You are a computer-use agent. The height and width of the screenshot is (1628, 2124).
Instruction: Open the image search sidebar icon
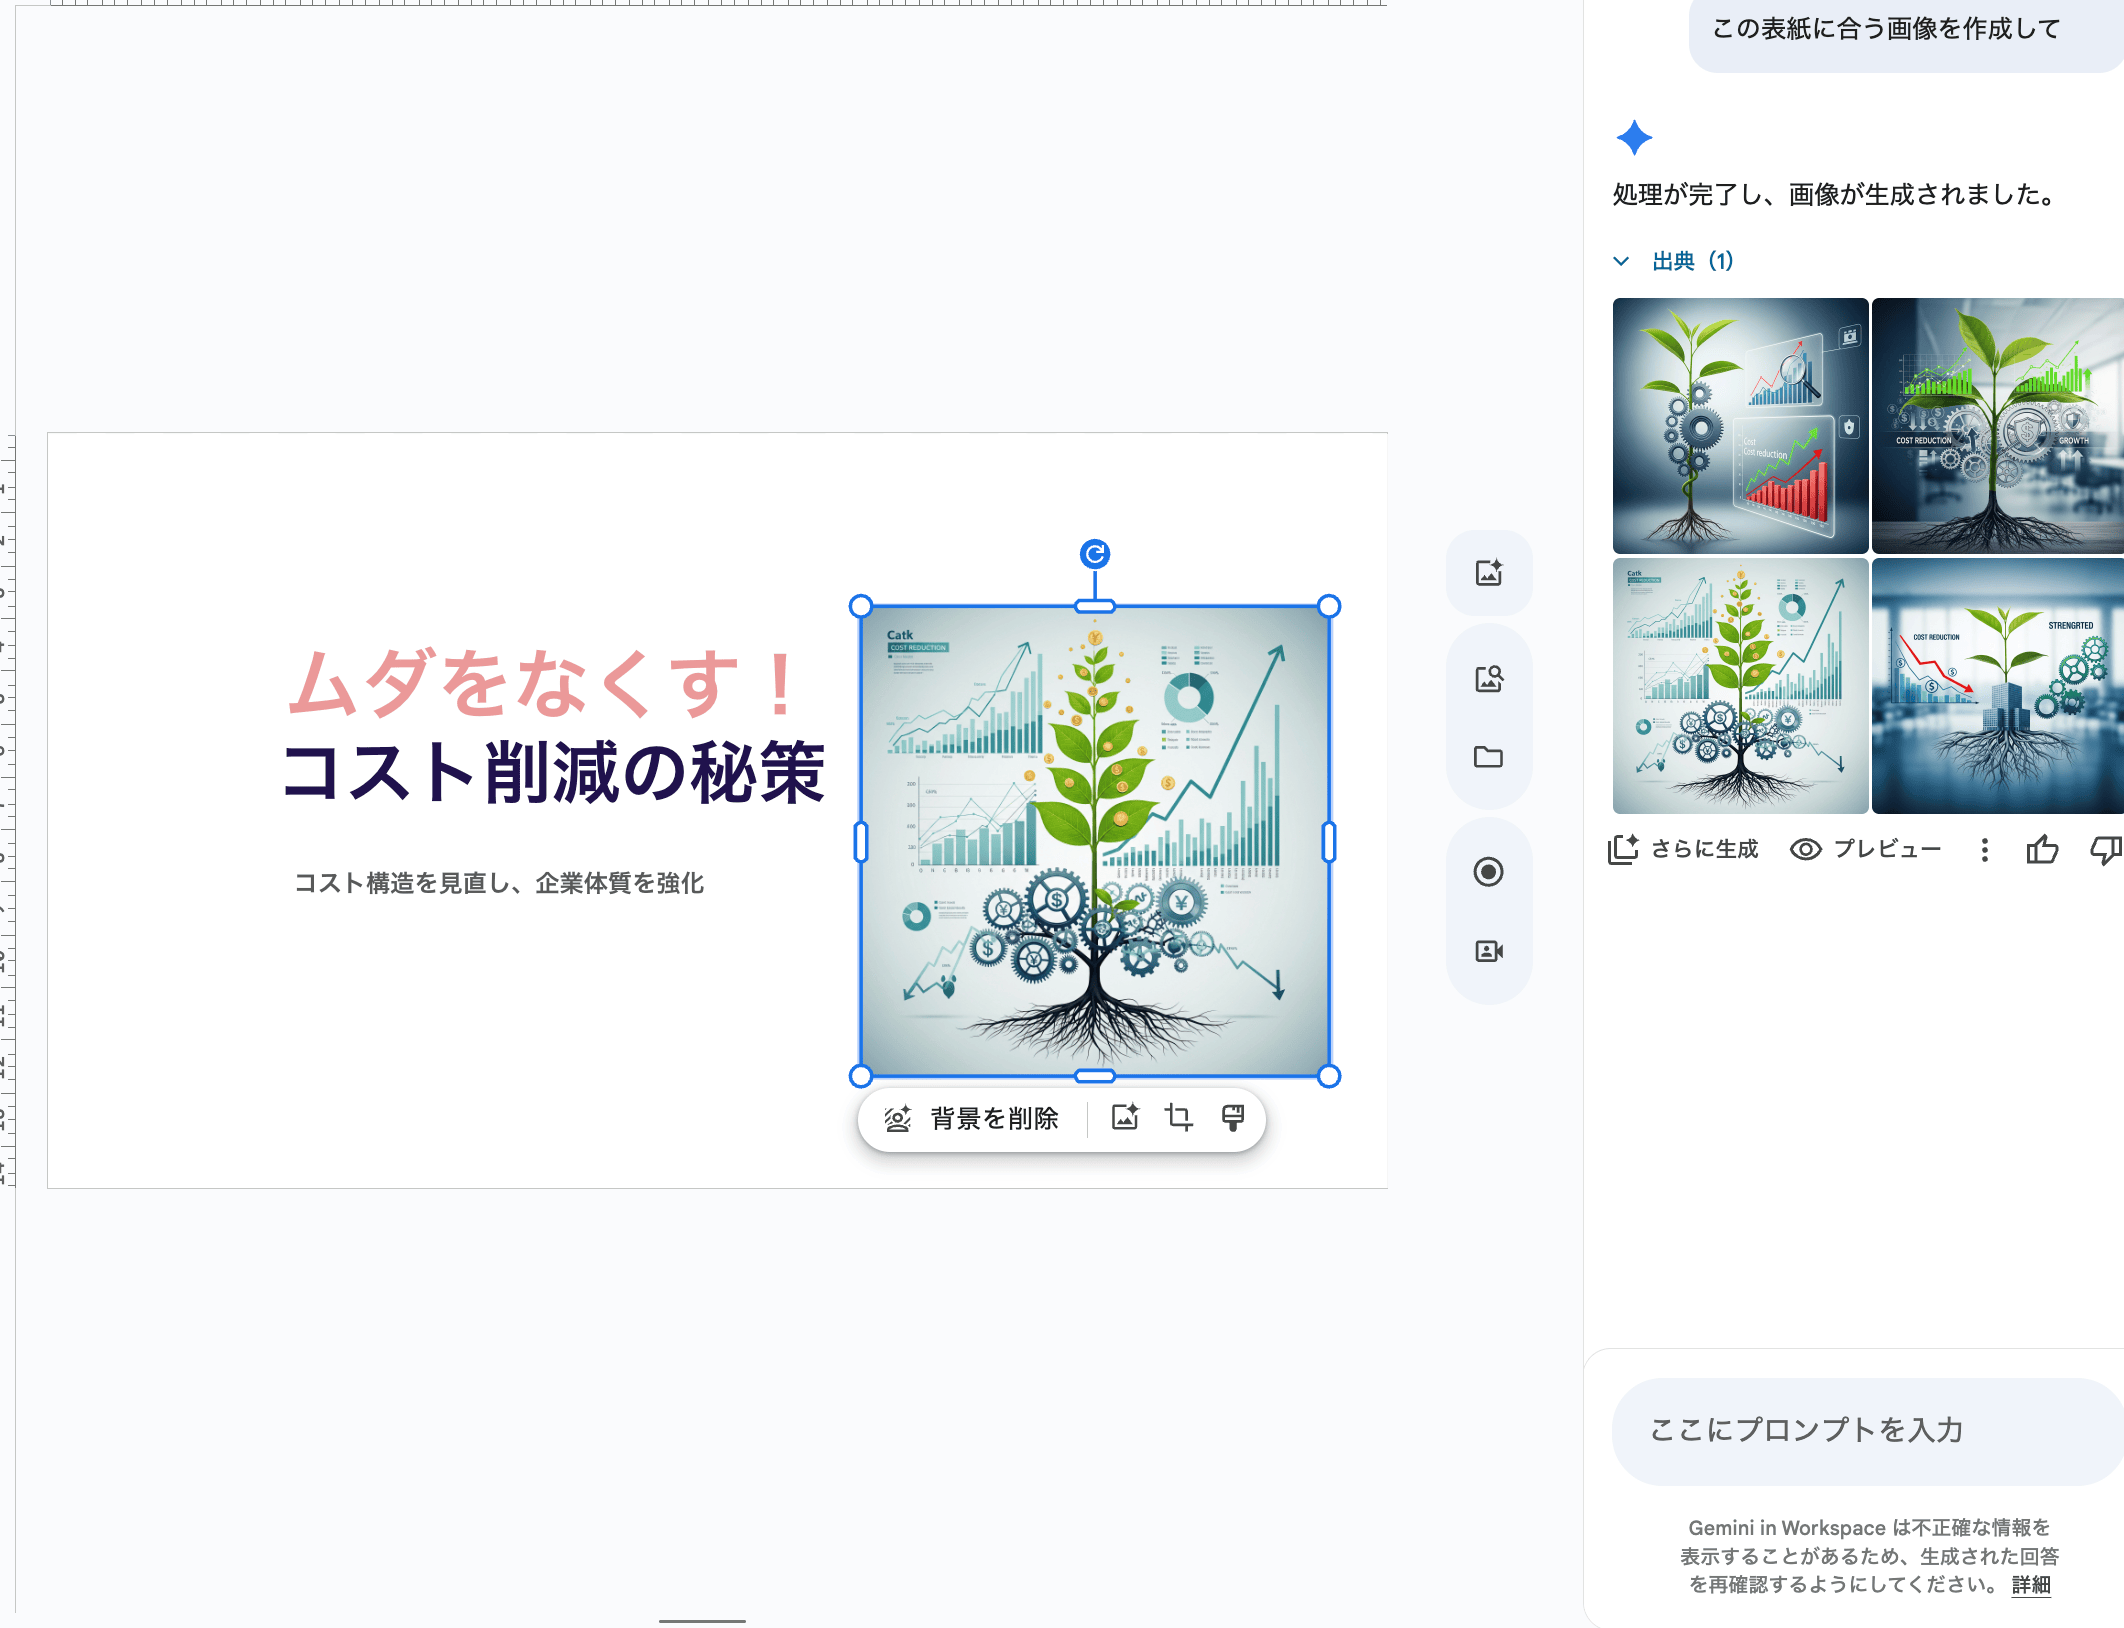tap(1489, 679)
